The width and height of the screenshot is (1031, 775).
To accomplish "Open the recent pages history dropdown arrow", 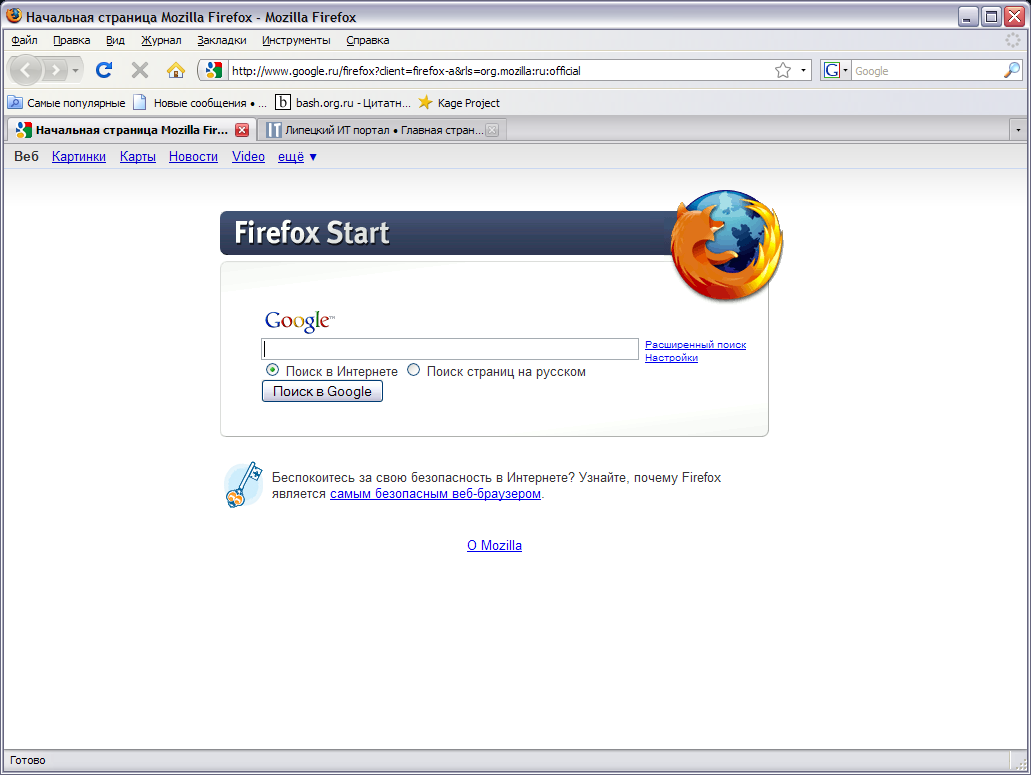I will click(76, 70).
